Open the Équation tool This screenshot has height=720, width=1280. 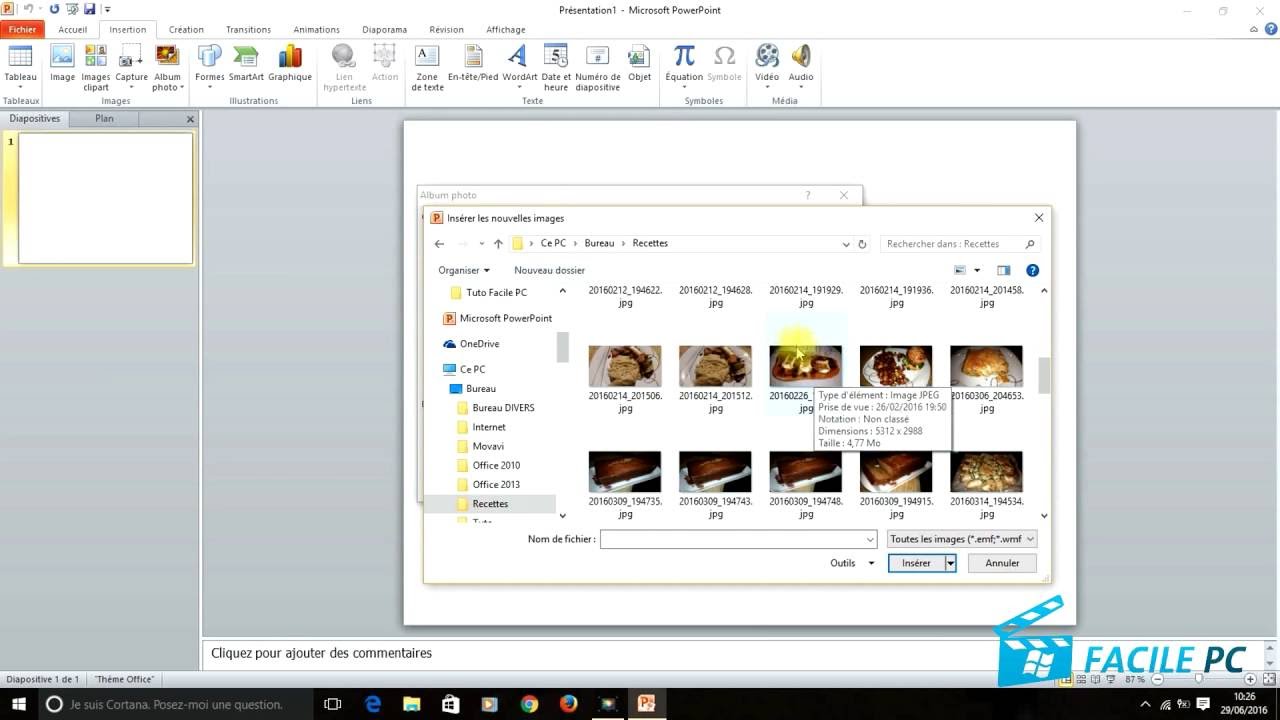point(684,67)
